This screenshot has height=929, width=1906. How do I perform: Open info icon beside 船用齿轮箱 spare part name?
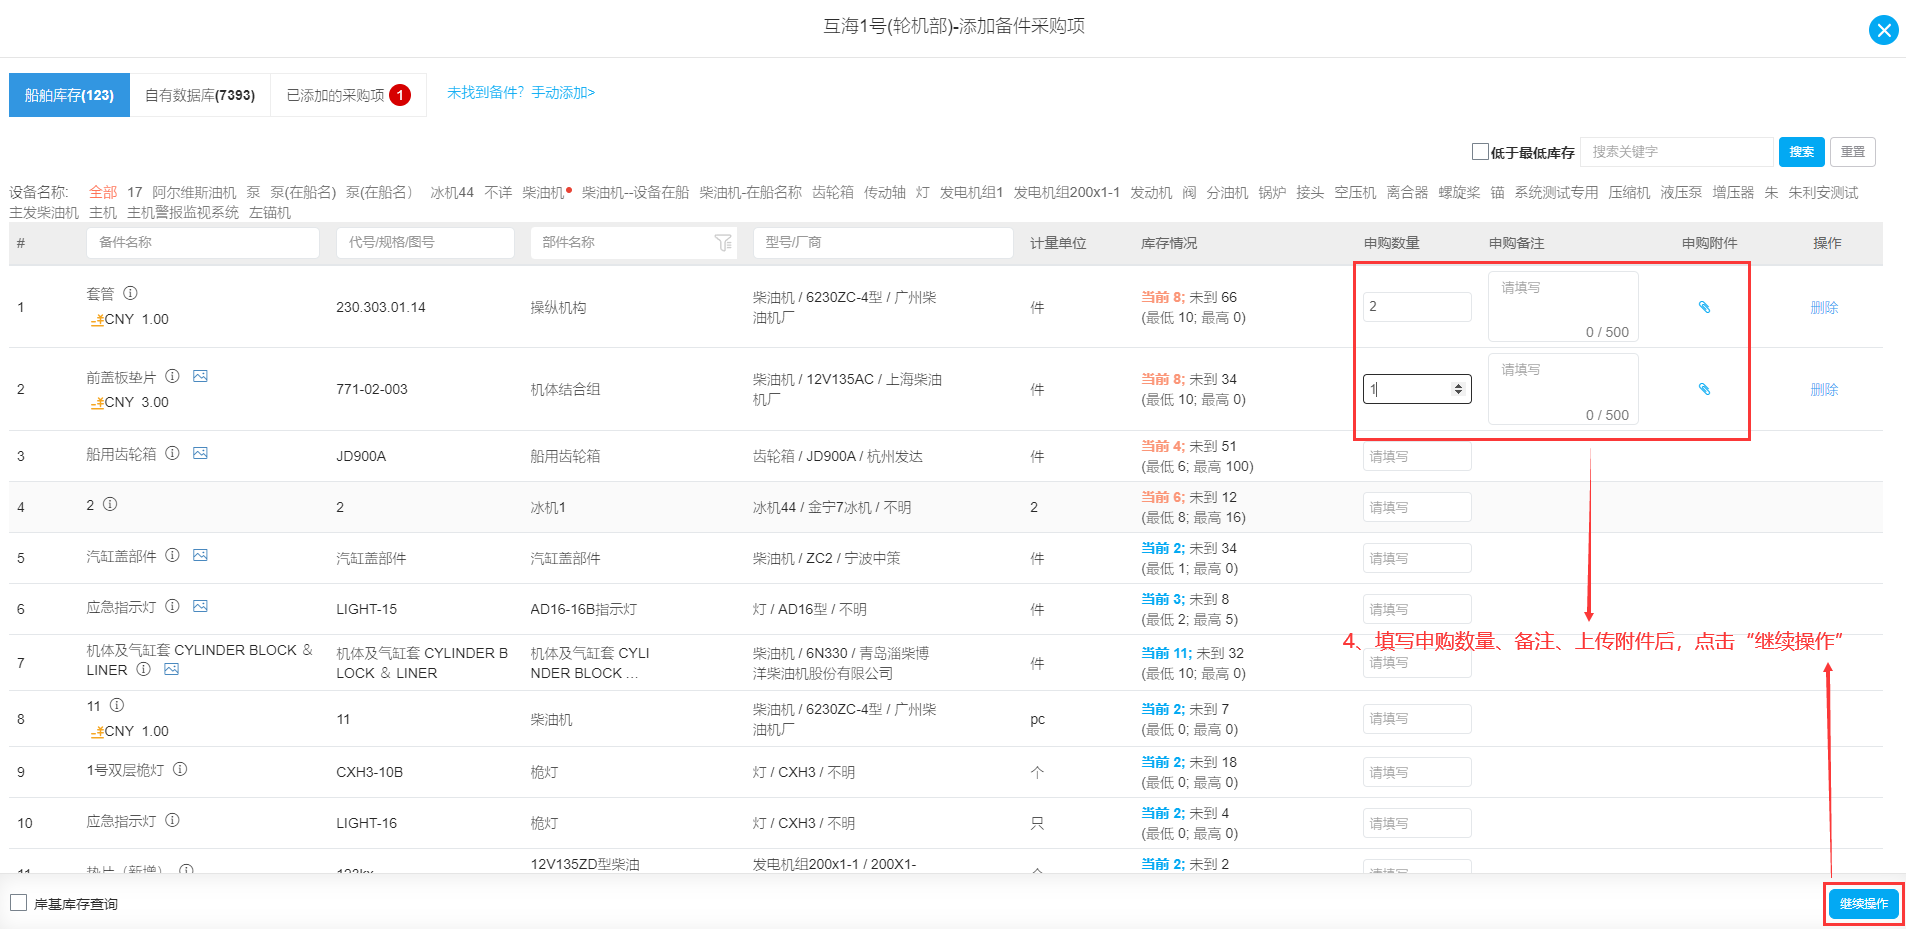click(x=172, y=453)
